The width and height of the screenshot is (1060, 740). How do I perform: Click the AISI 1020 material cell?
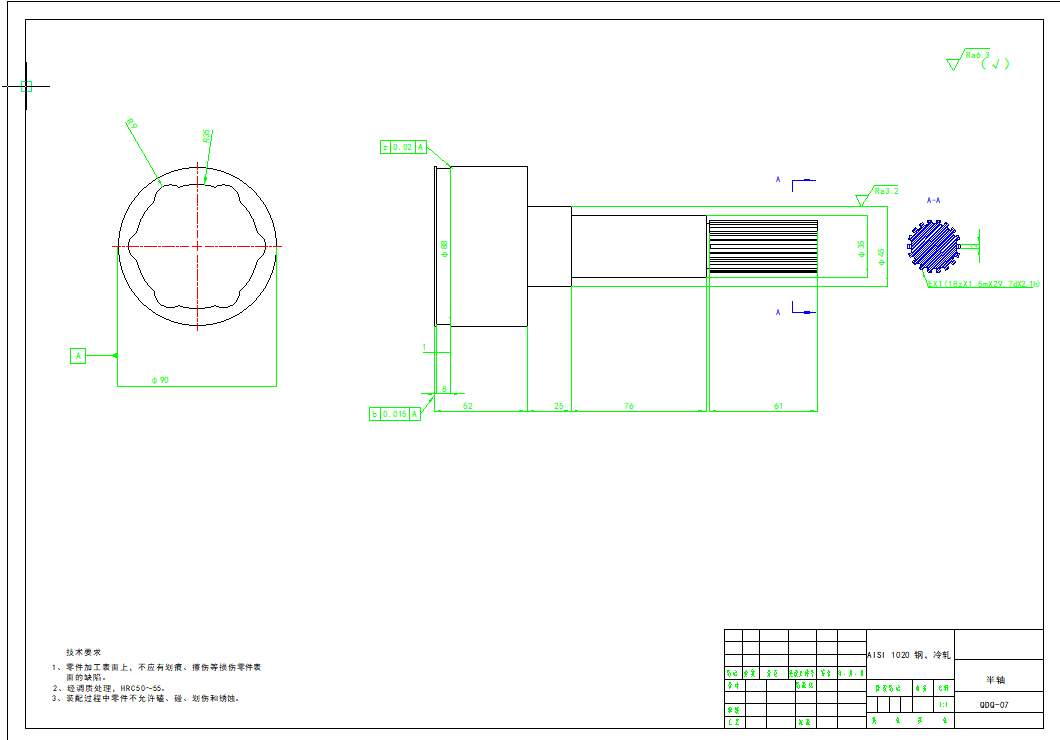(x=910, y=654)
